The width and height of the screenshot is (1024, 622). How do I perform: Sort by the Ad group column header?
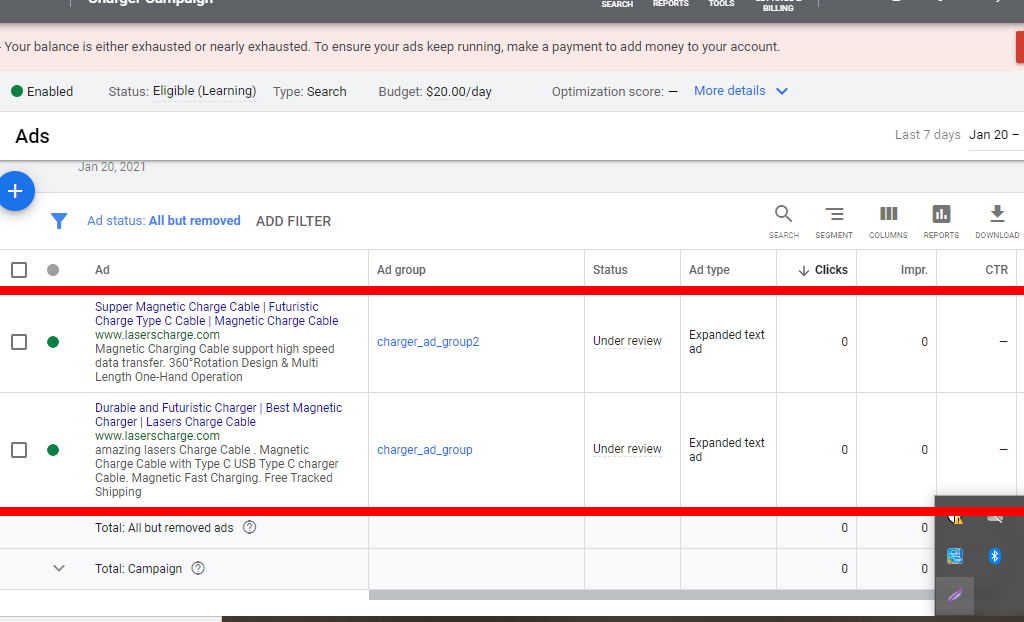click(x=401, y=270)
